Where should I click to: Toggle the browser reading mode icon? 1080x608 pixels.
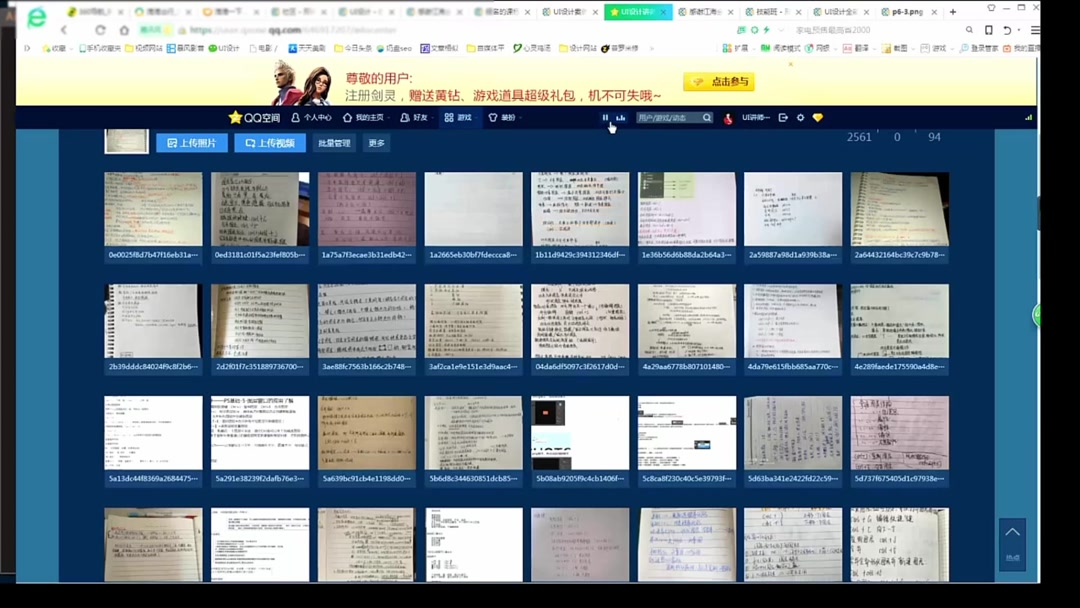point(990,30)
